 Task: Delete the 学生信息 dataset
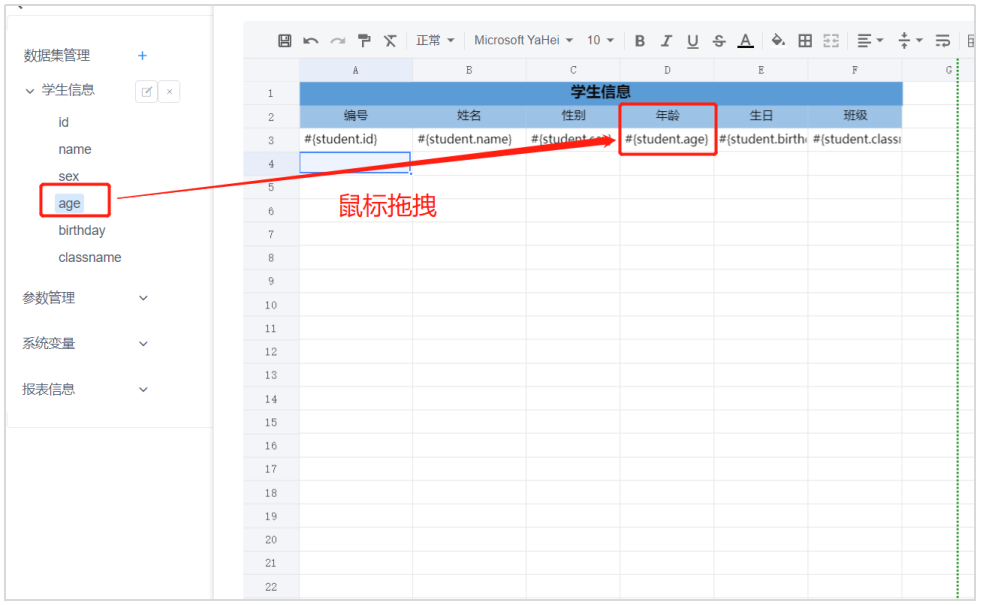click(170, 92)
